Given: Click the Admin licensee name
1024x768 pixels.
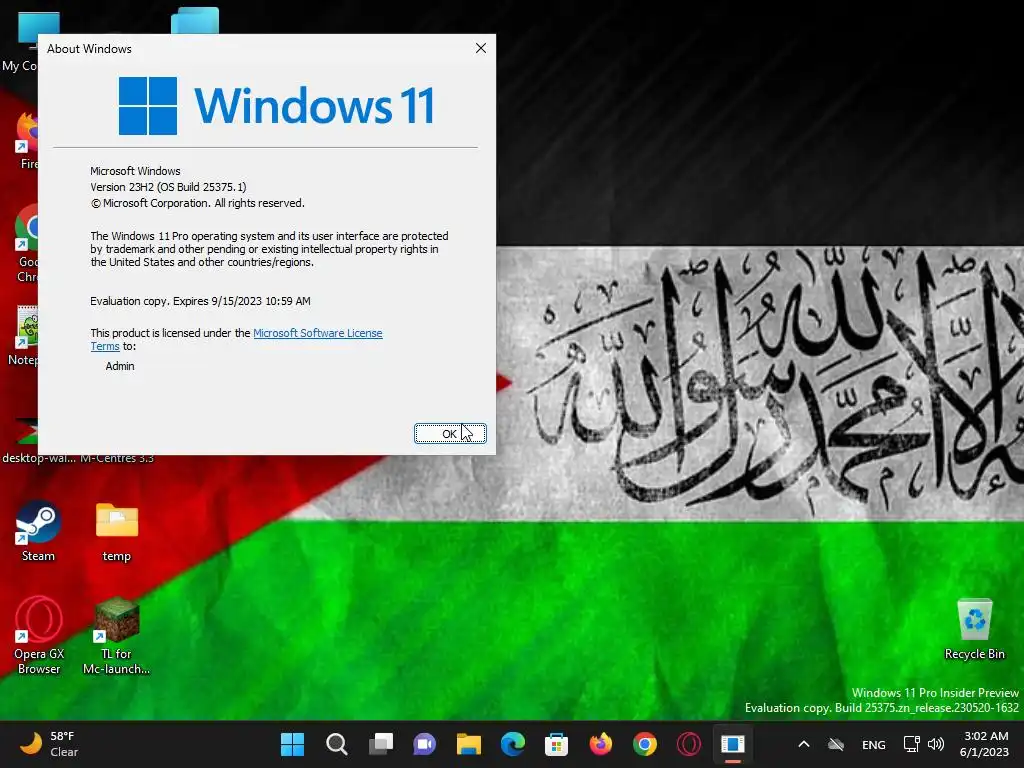Looking at the screenshot, I should point(120,366).
